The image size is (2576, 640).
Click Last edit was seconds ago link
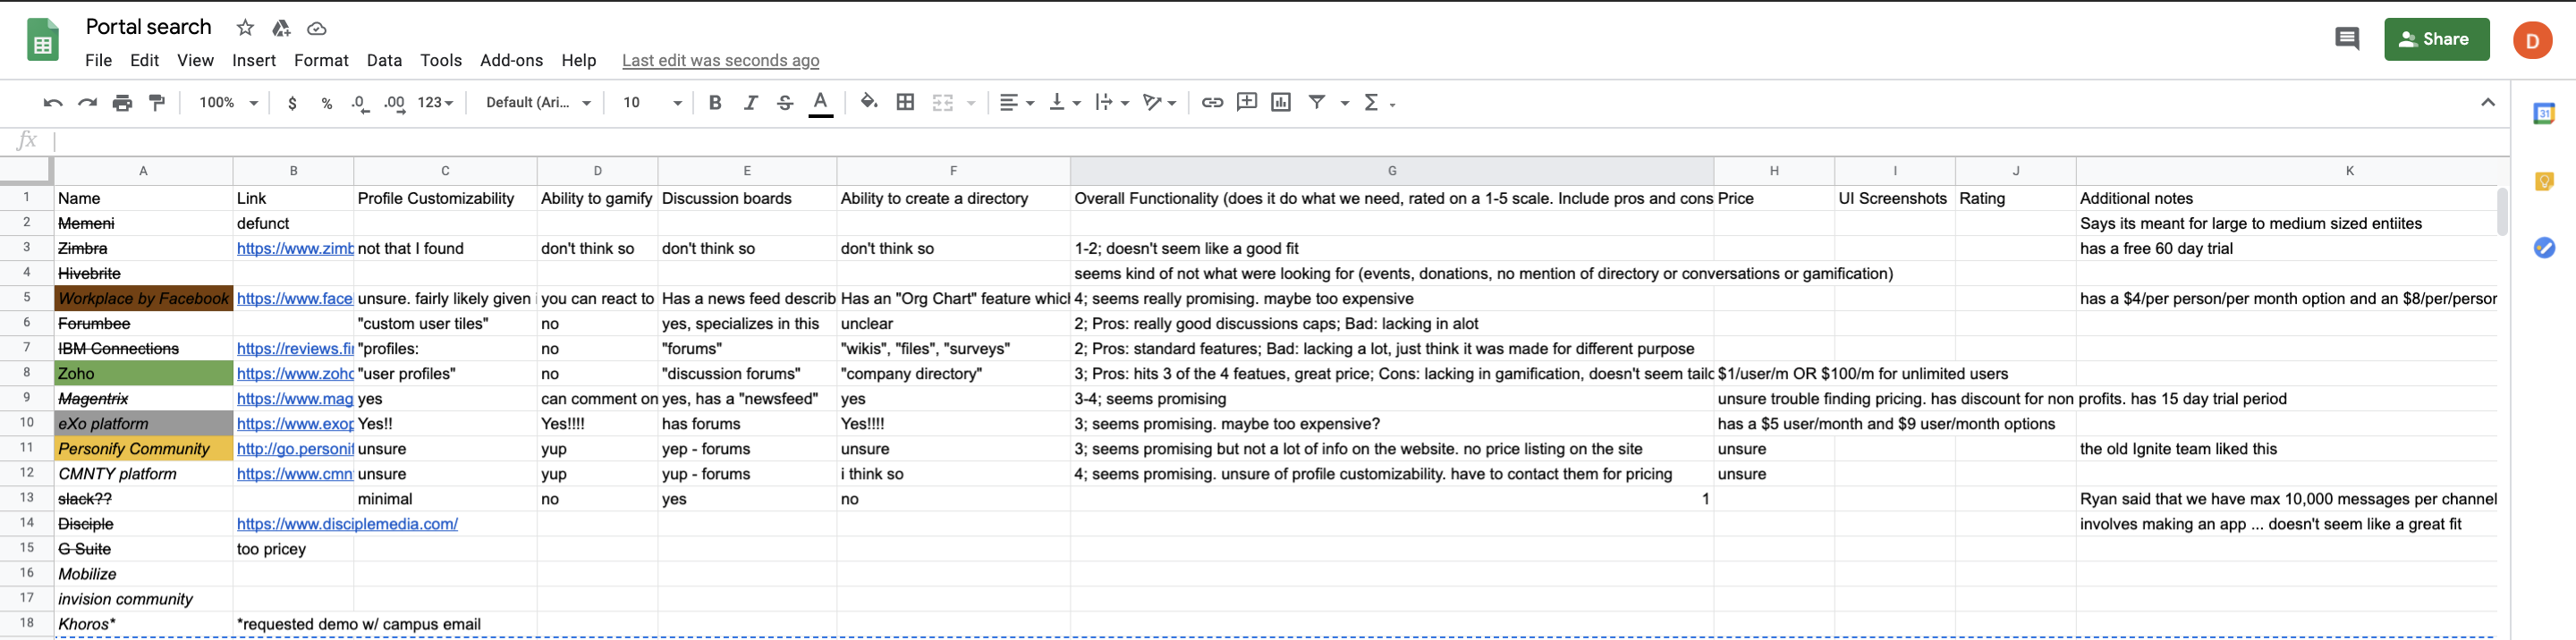720,61
